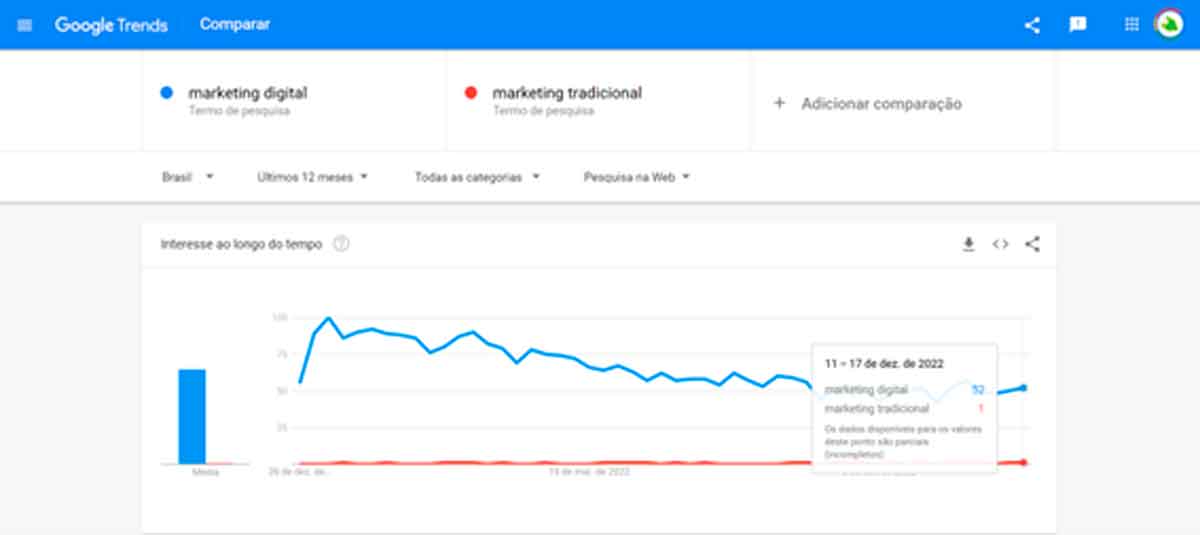Click the embed code icon on the chart
Image resolution: width=1200 pixels, height=535 pixels.
click(1000, 244)
